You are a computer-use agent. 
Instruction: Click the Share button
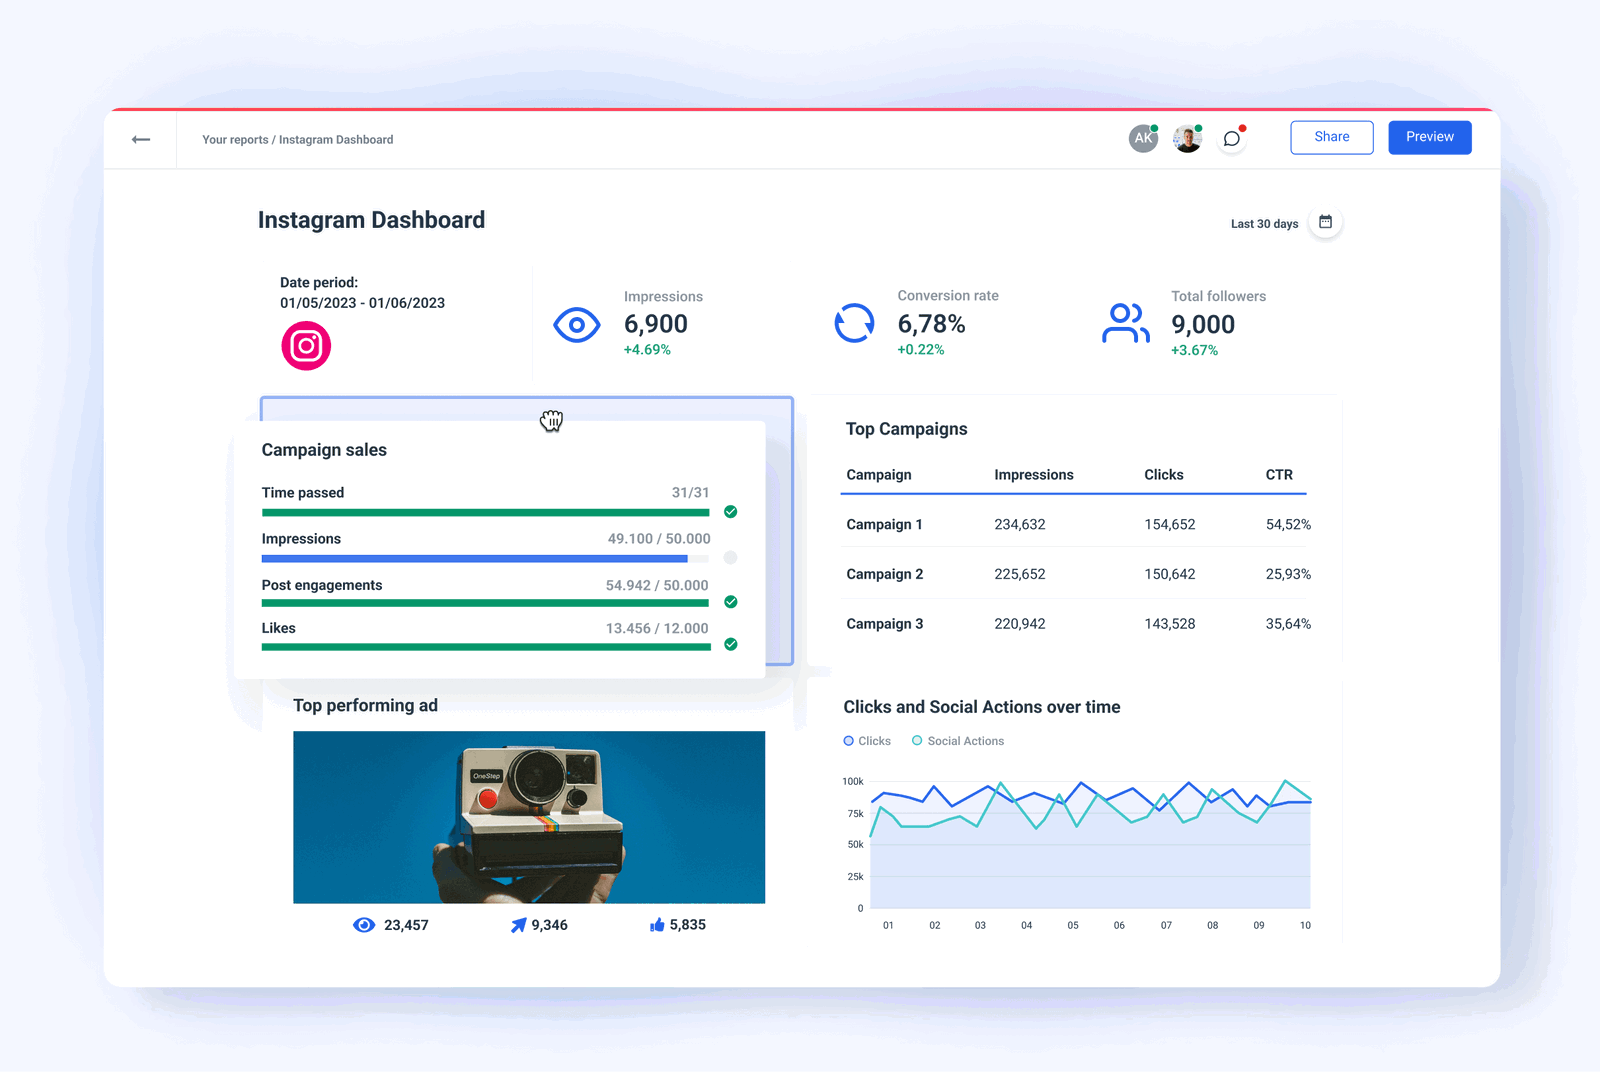[x=1331, y=137]
